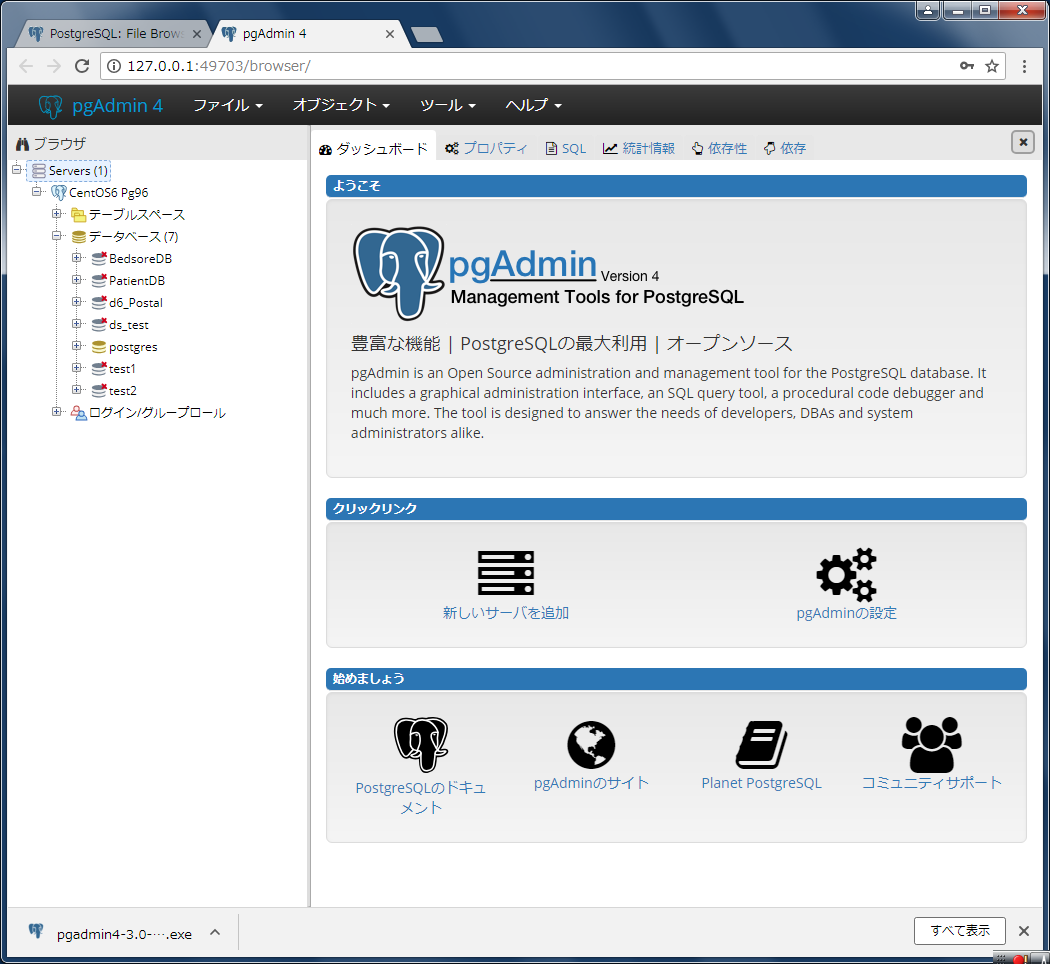
Task: Bookmark this page with the star icon
Action: [992, 66]
